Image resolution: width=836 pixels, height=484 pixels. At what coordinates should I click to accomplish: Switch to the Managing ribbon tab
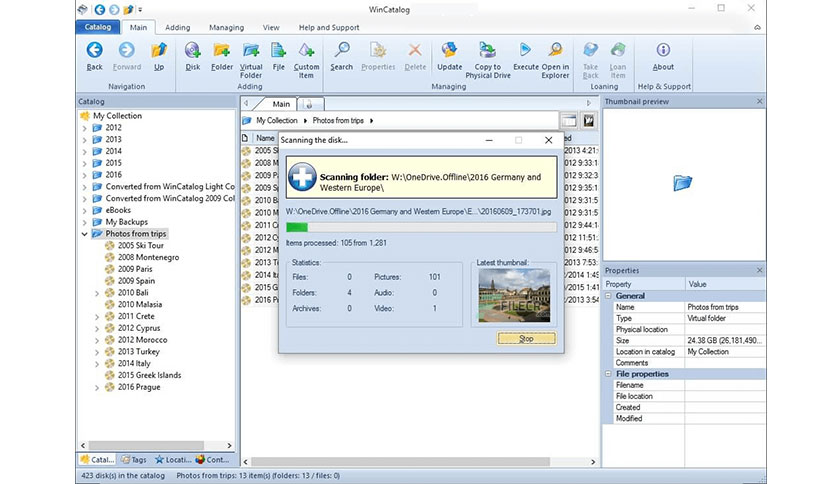click(226, 27)
